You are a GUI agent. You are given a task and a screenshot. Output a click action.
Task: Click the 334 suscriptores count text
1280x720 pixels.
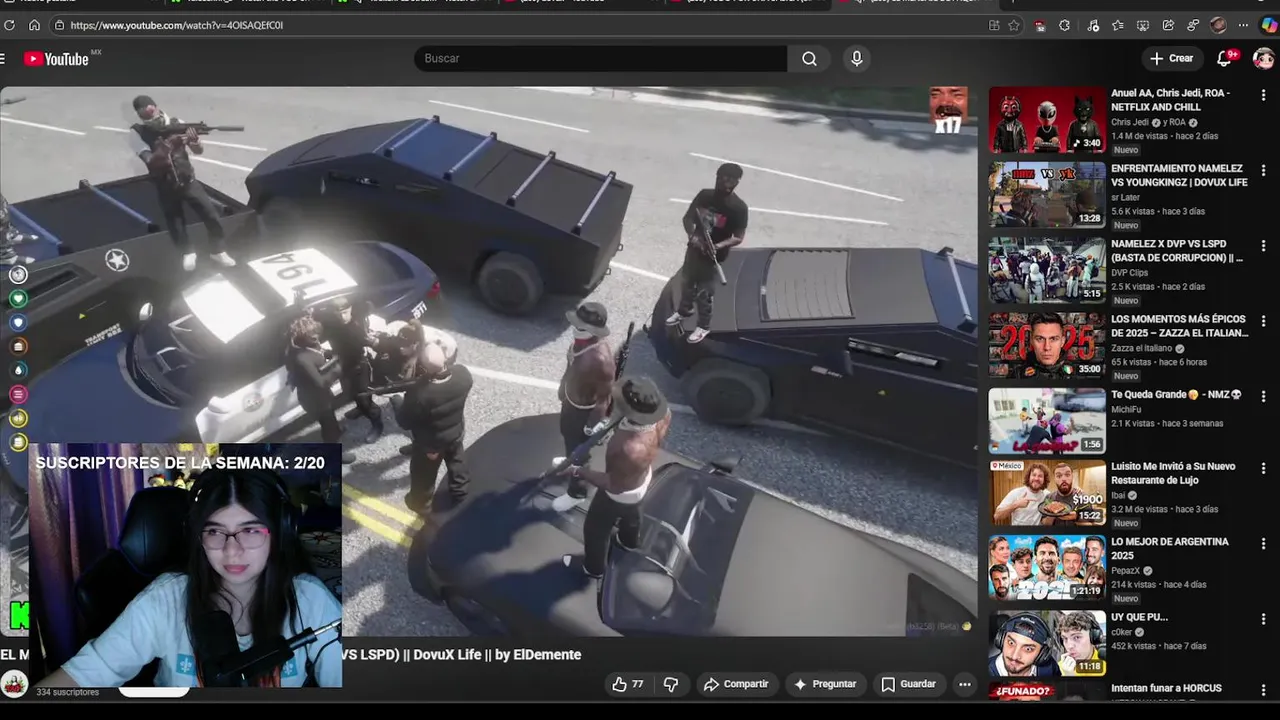coord(67,692)
